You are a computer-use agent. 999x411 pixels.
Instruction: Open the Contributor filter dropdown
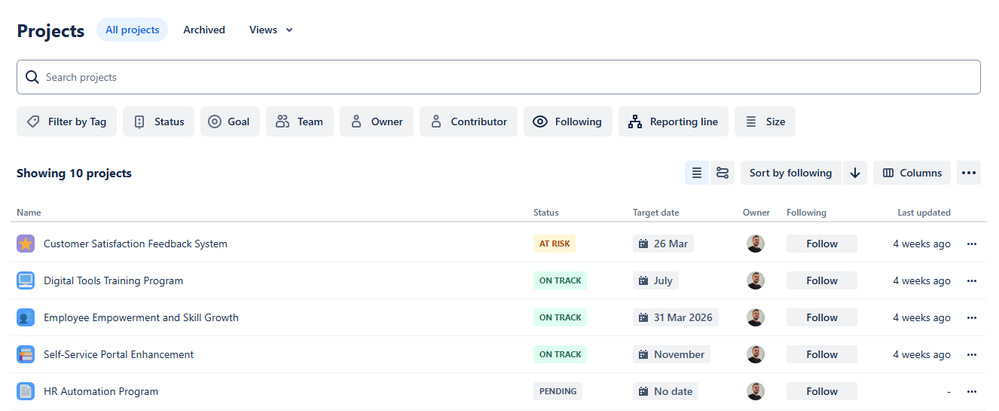(x=468, y=122)
